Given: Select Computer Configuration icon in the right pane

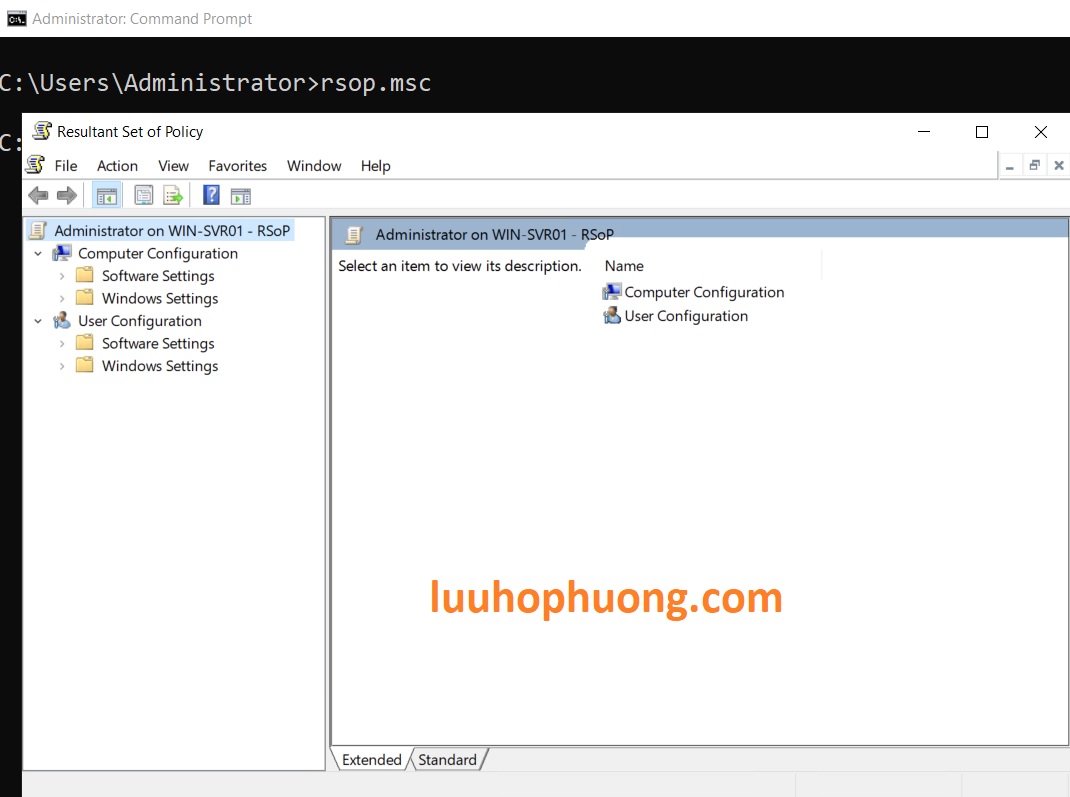Looking at the screenshot, I should pos(612,292).
